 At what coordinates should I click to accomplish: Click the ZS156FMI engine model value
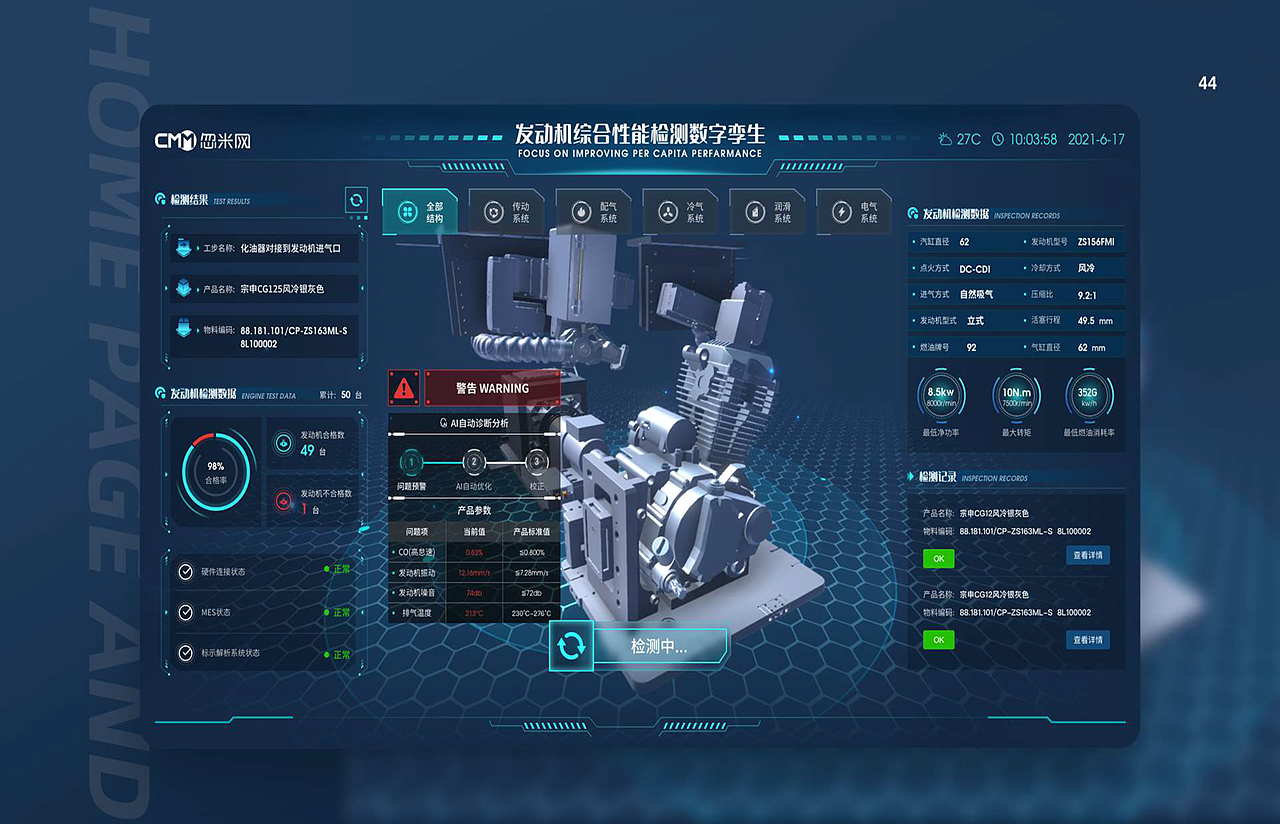[x=1096, y=241]
